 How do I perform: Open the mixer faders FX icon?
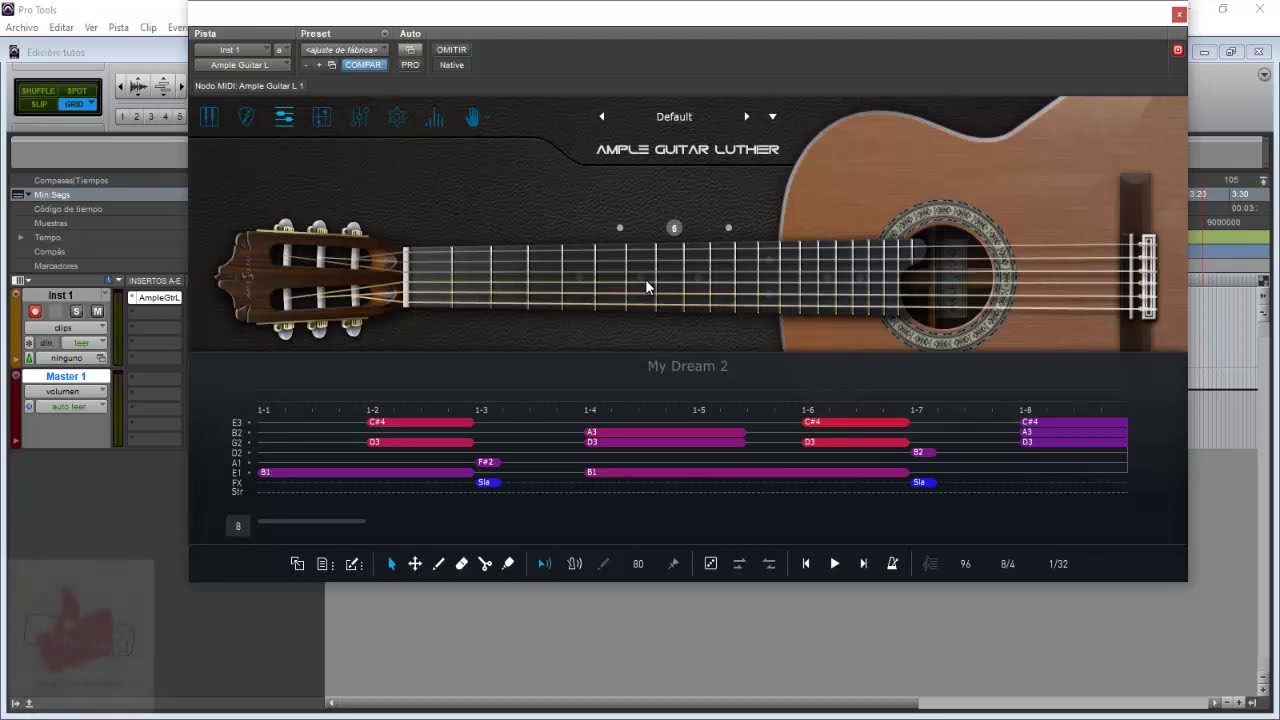pos(360,117)
